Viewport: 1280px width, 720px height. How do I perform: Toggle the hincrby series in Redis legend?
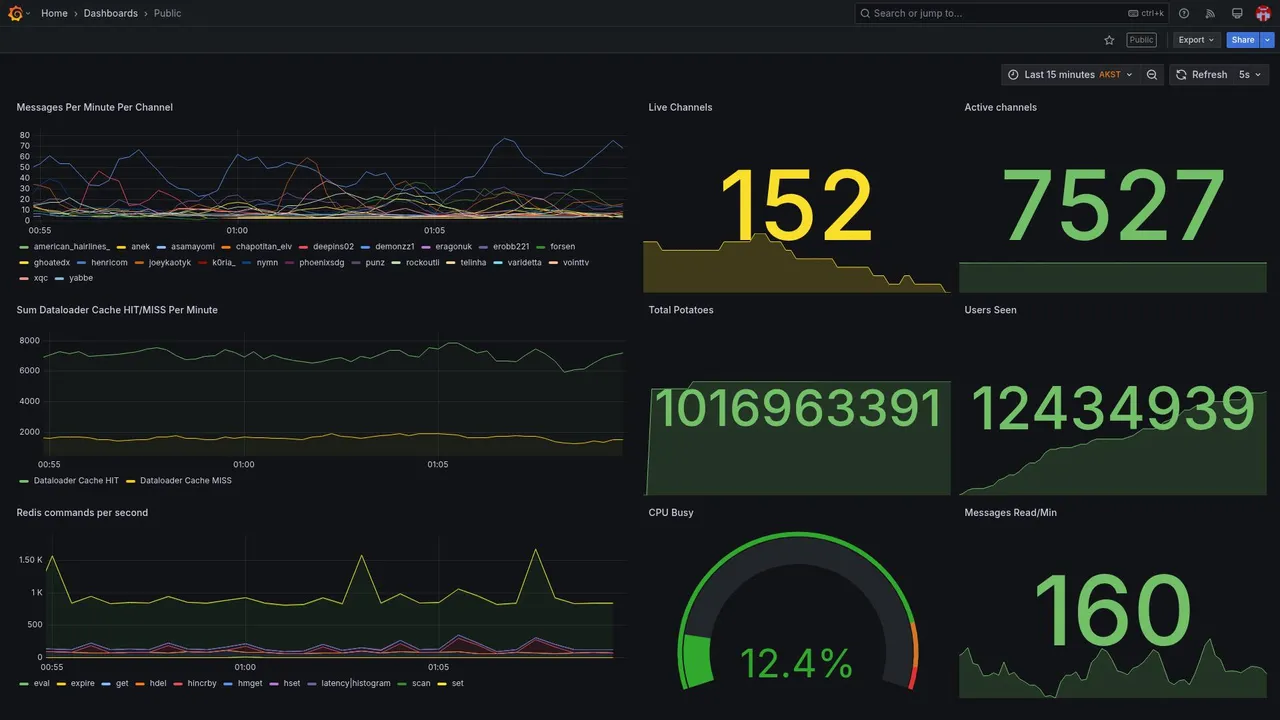pyautogui.click(x=195, y=684)
